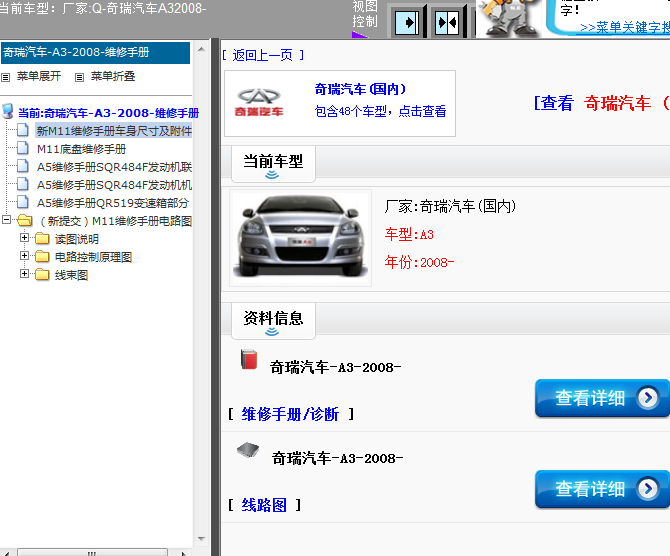This screenshot has width=670, height=556.
Task: Click document icon of M11底盘维修手册
Action: [x=23, y=148]
